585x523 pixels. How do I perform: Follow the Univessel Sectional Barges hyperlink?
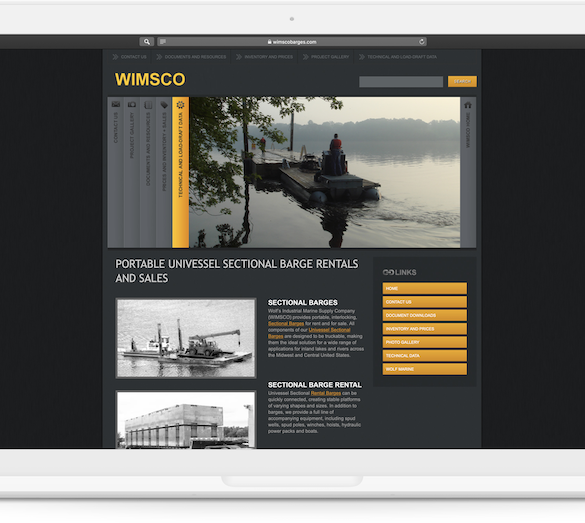(329, 330)
